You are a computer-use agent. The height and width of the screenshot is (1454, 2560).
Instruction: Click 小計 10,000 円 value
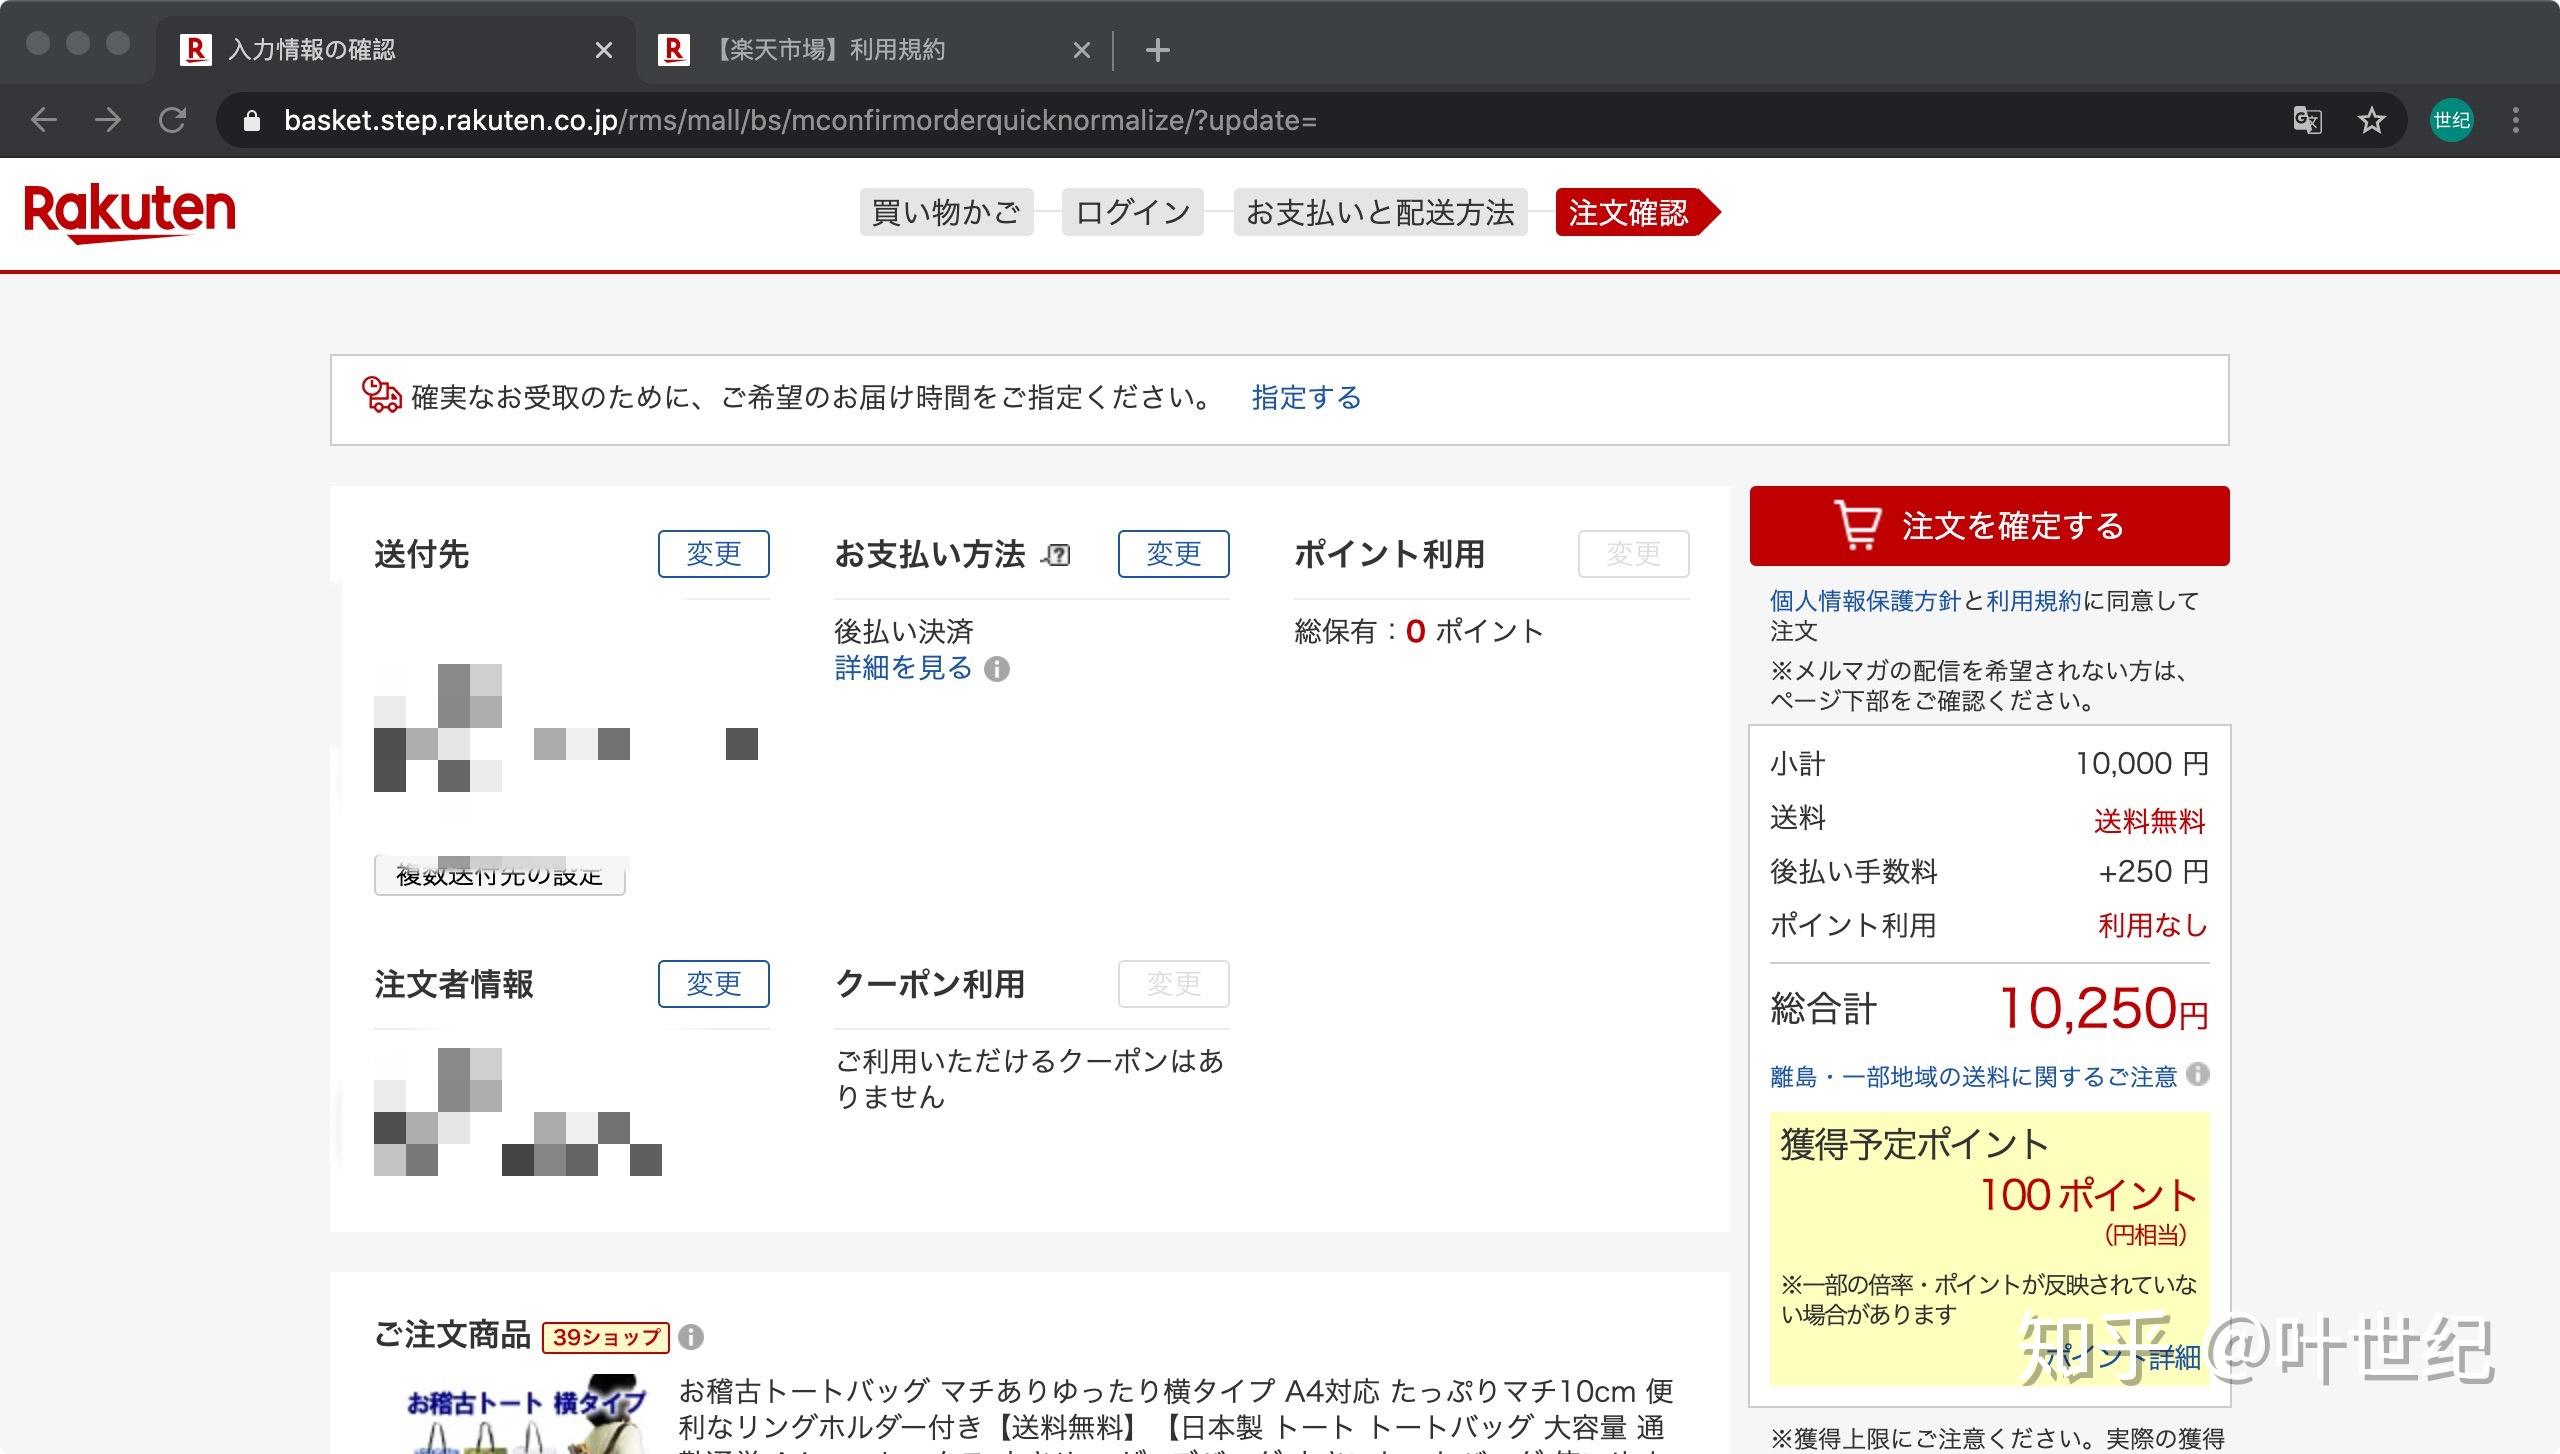(x=2142, y=764)
